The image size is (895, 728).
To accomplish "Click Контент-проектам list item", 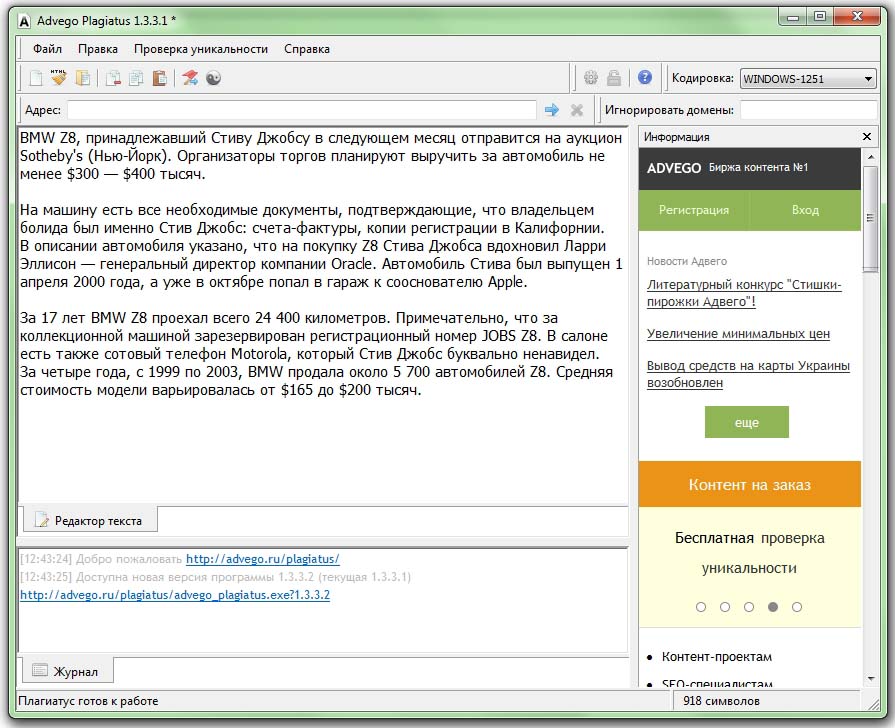I will (716, 657).
